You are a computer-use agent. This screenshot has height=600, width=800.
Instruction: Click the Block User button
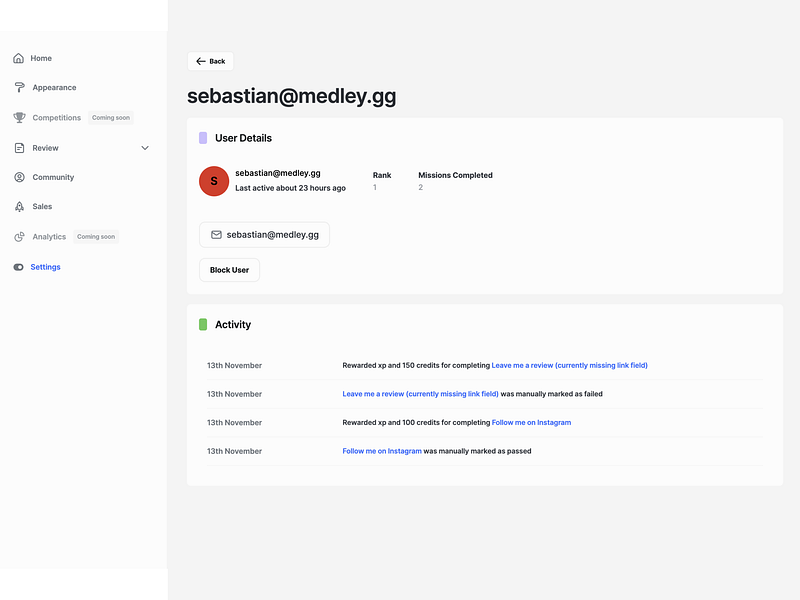[x=229, y=270]
